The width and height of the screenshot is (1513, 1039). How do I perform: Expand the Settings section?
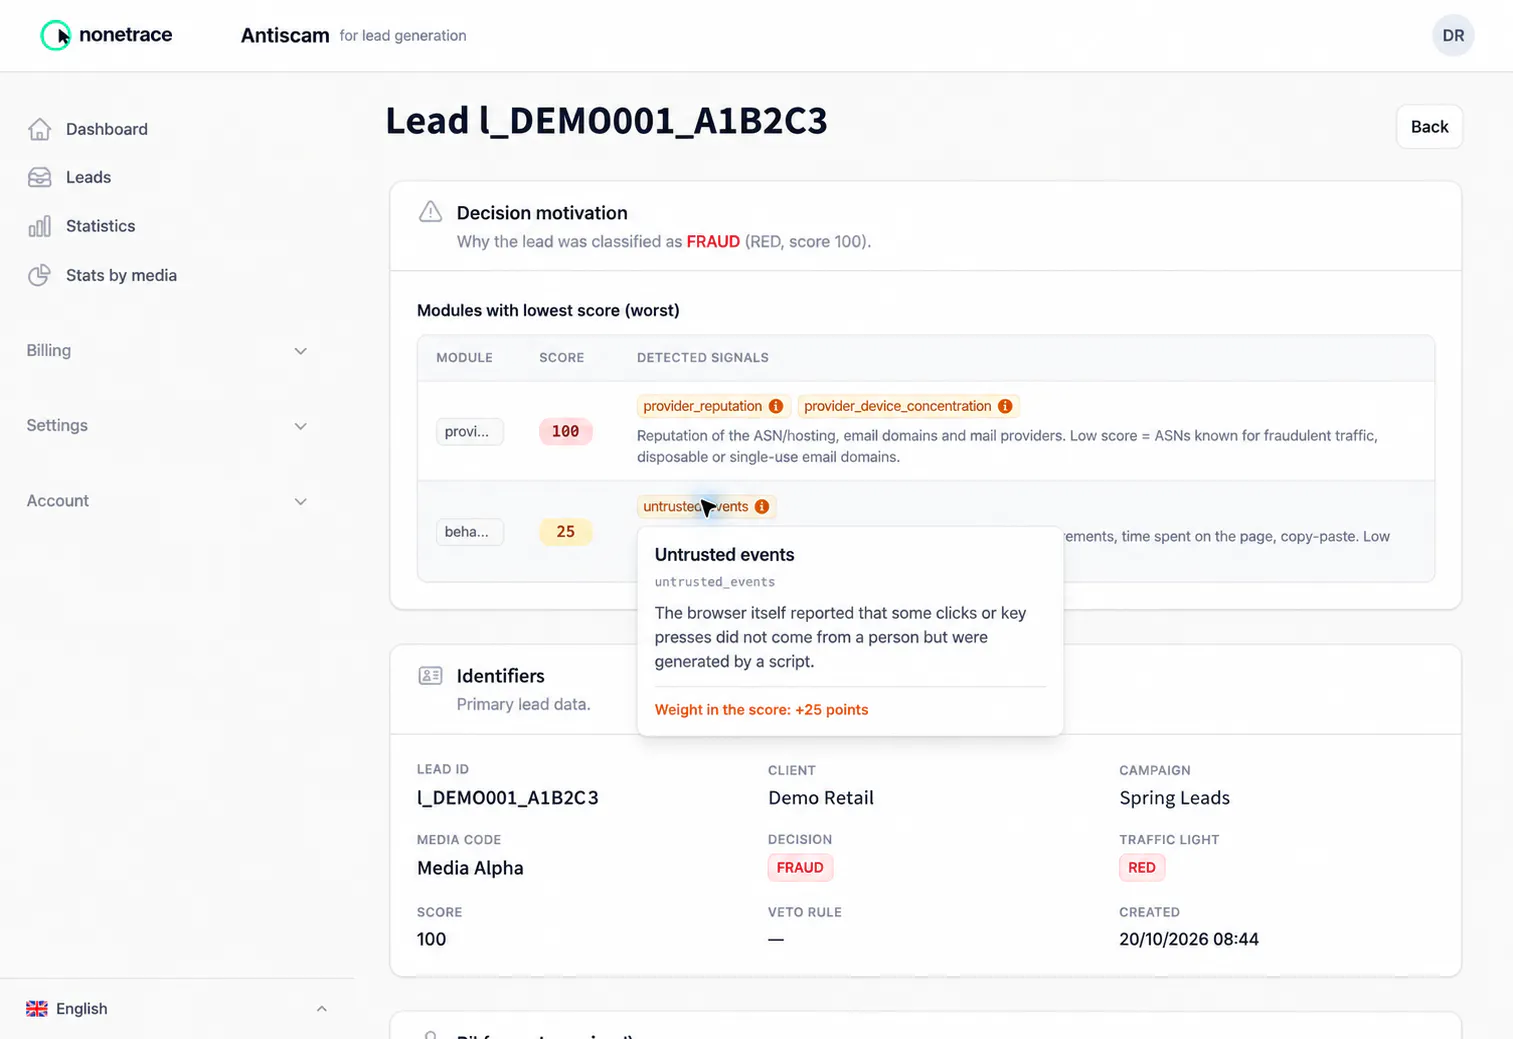(167, 426)
